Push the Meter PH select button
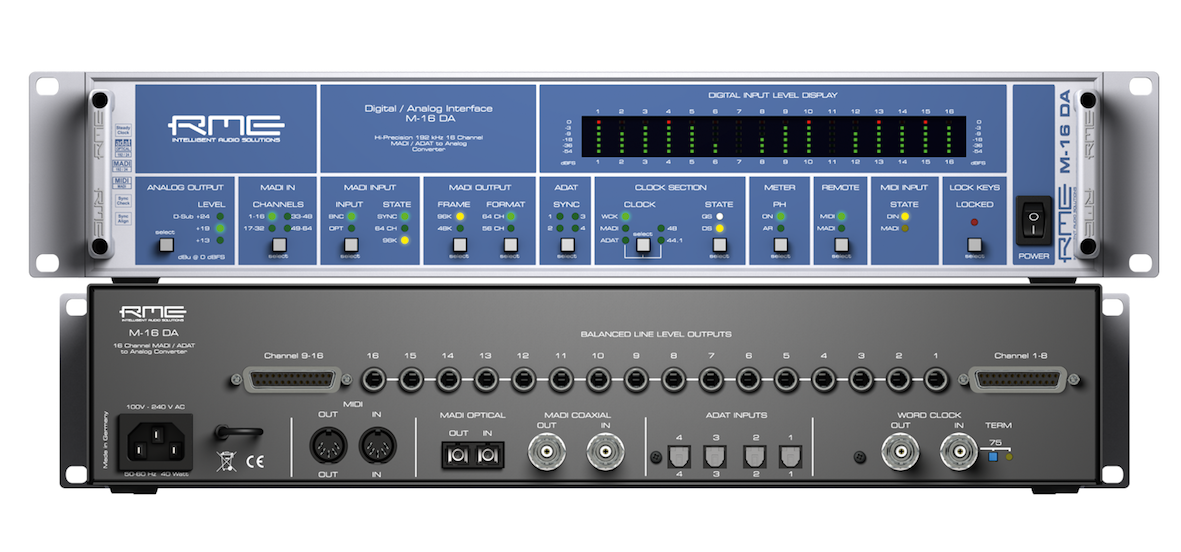1181x552 pixels. (780, 245)
